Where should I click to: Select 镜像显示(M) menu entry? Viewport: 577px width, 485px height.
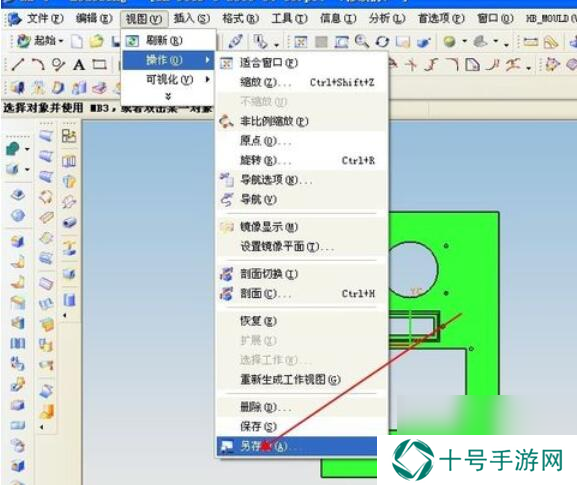(301, 227)
